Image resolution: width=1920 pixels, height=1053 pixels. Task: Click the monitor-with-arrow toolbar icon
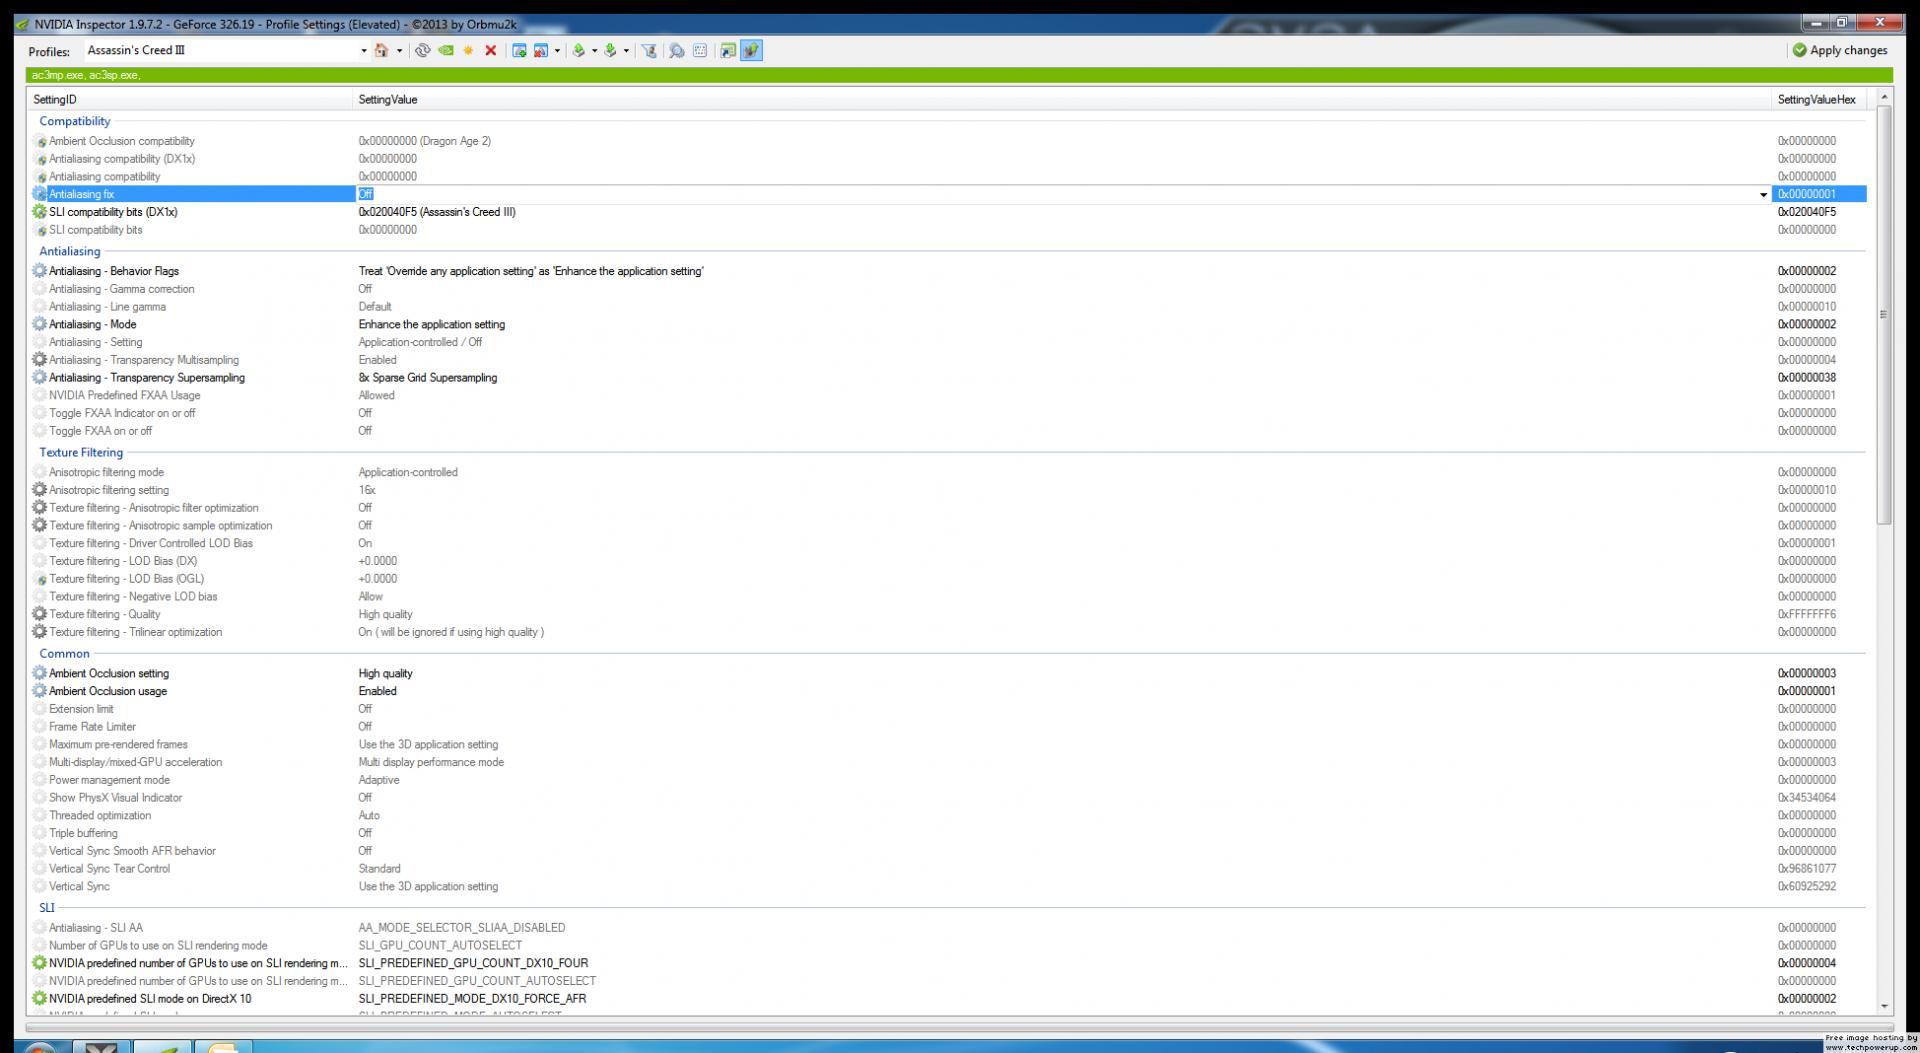728,50
